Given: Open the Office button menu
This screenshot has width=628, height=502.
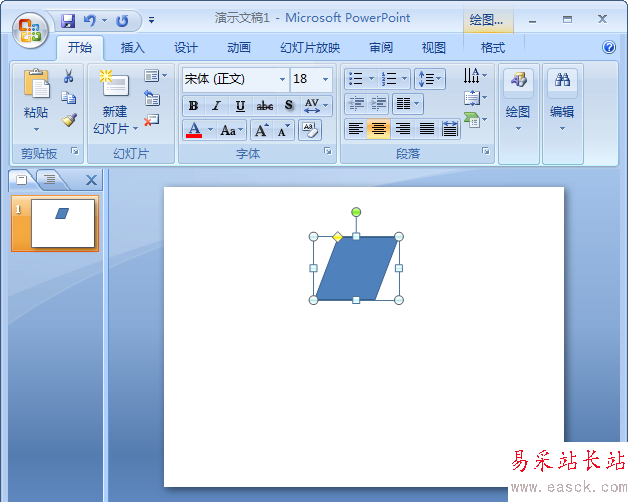Looking at the screenshot, I should click(30, 30).
